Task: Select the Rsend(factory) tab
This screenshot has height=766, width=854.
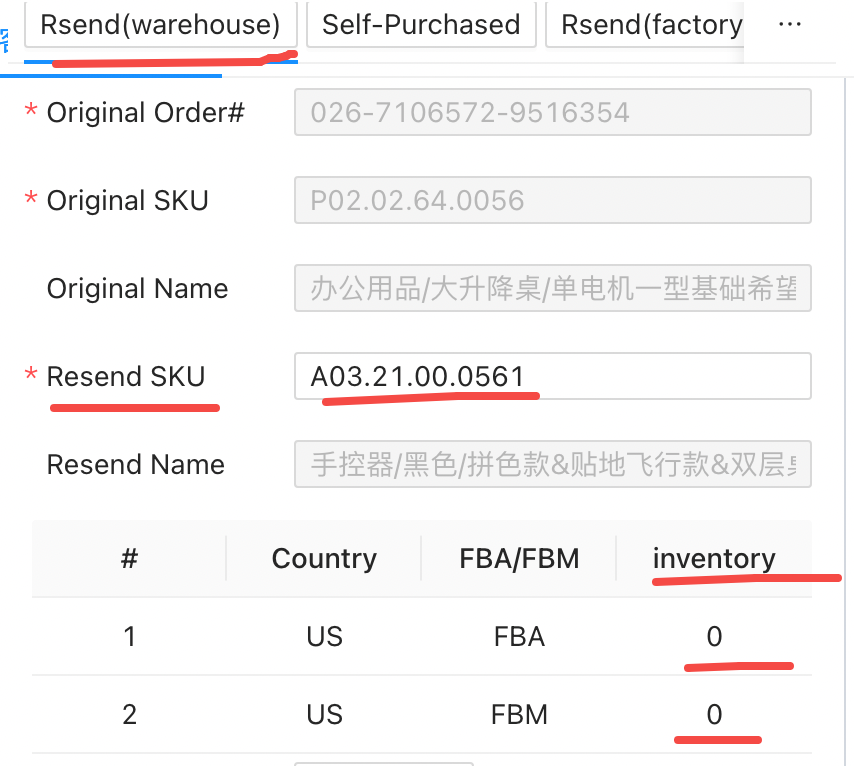Action: tap(650, 25)
